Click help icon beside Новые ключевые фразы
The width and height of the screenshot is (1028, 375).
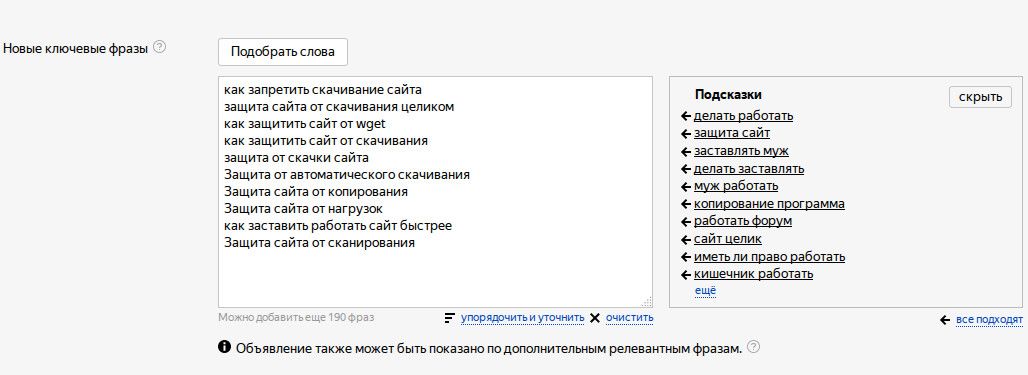tap(159, 47)
